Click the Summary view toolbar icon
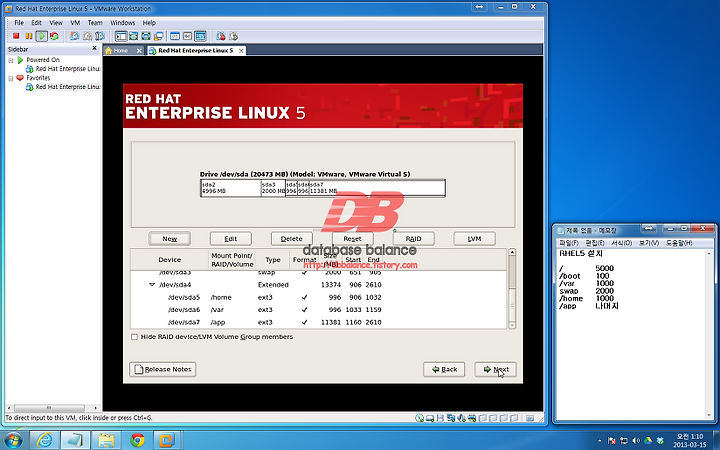Viewport: 720px width, 450px height. pyautogui.click(x=175, y=36)
